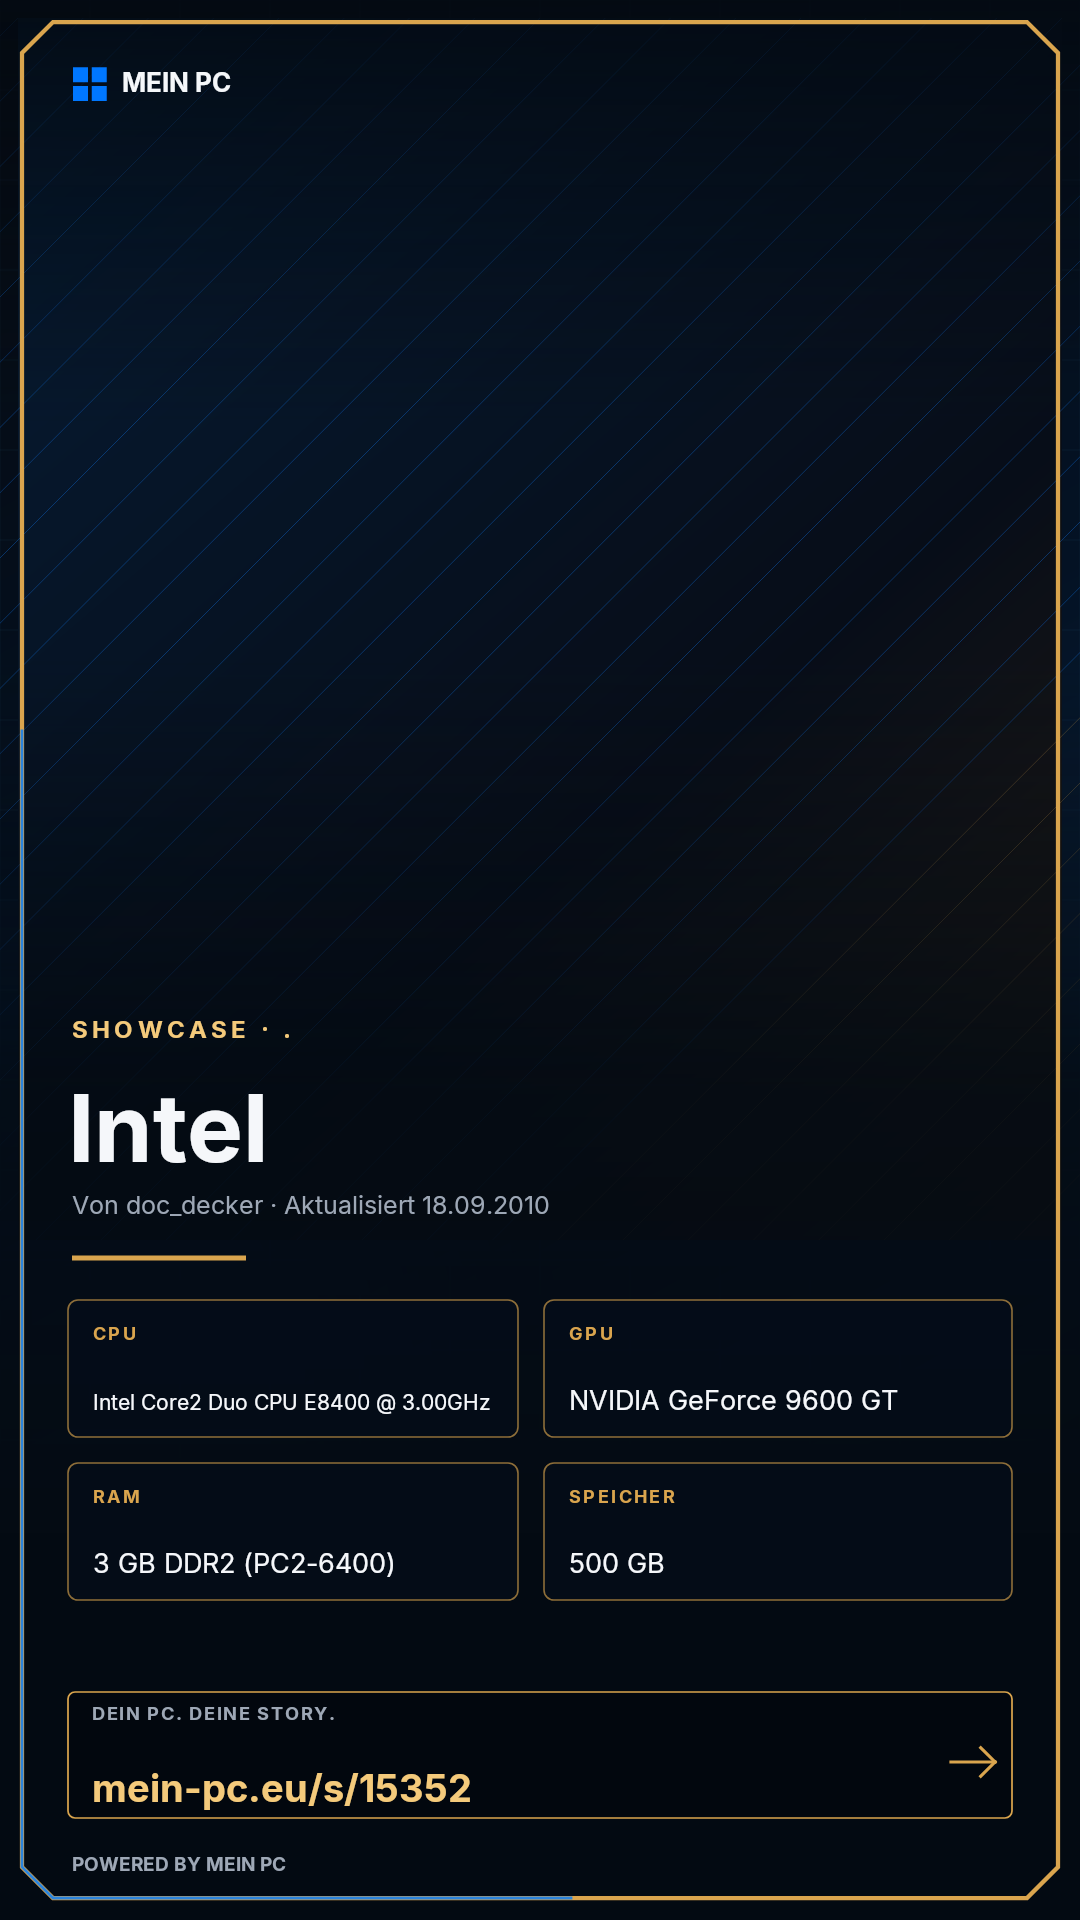The height and width of the screenshot is (1920, 1080).
Task: Open the CPU card Intel Core2 Duo E8400
Action: 293,1368
